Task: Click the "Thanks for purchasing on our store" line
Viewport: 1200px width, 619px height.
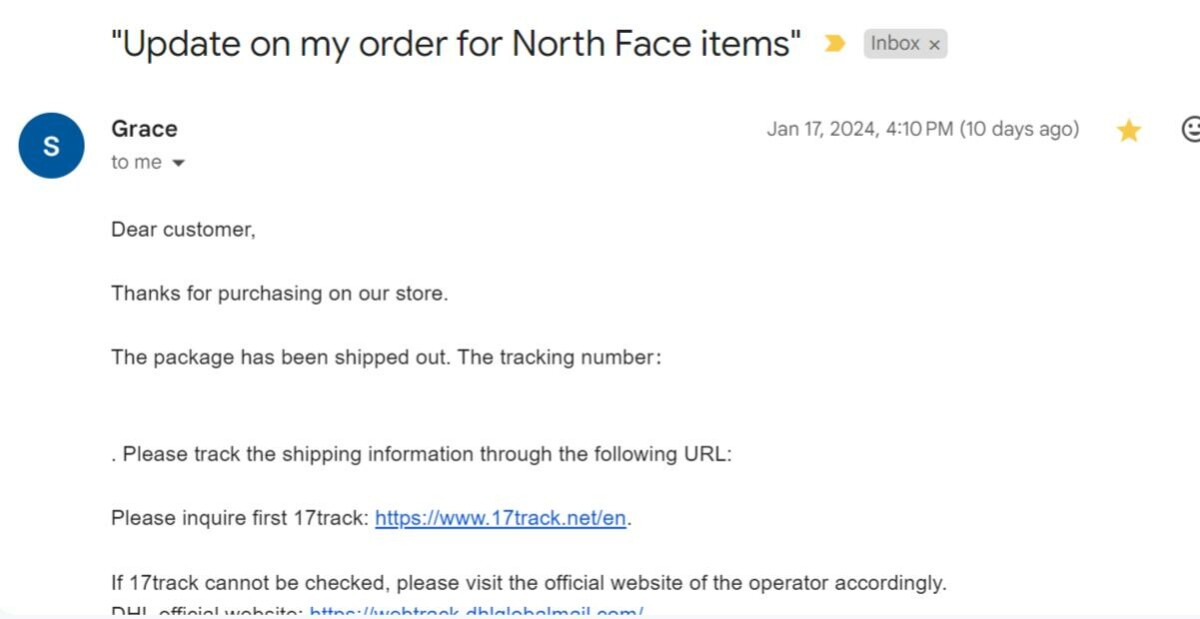Action: pyautogui.click(x=279, y=293)
